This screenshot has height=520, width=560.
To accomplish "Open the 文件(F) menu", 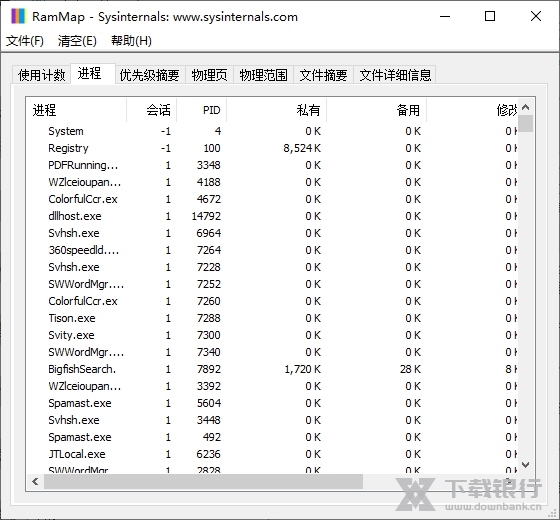I will pyautogui.click(x=25, y=41).
